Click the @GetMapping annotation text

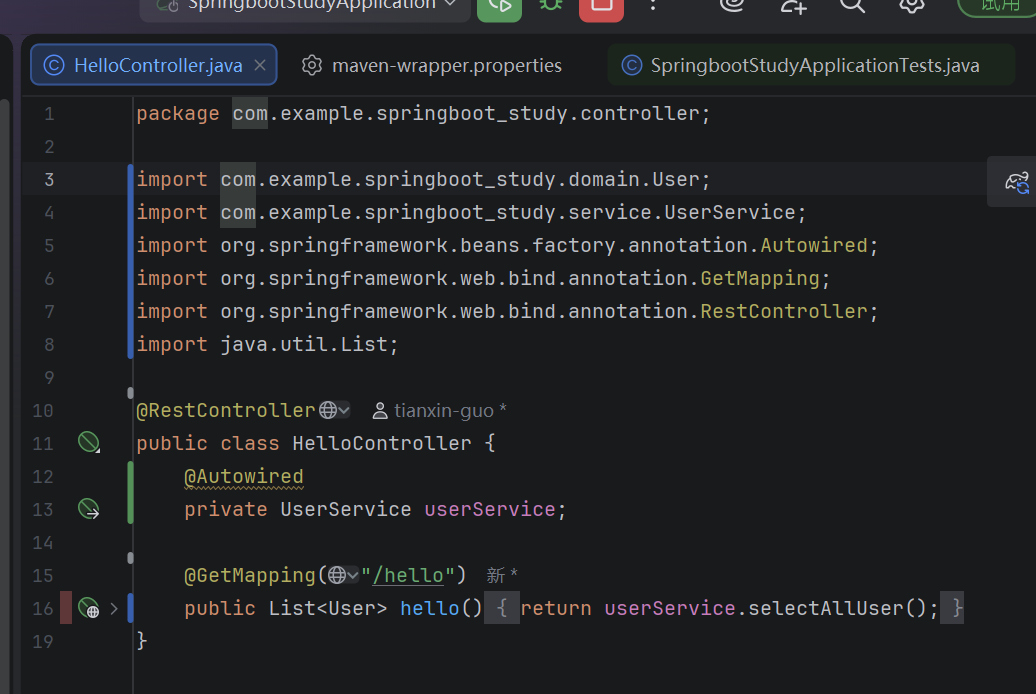coord(250,575)
